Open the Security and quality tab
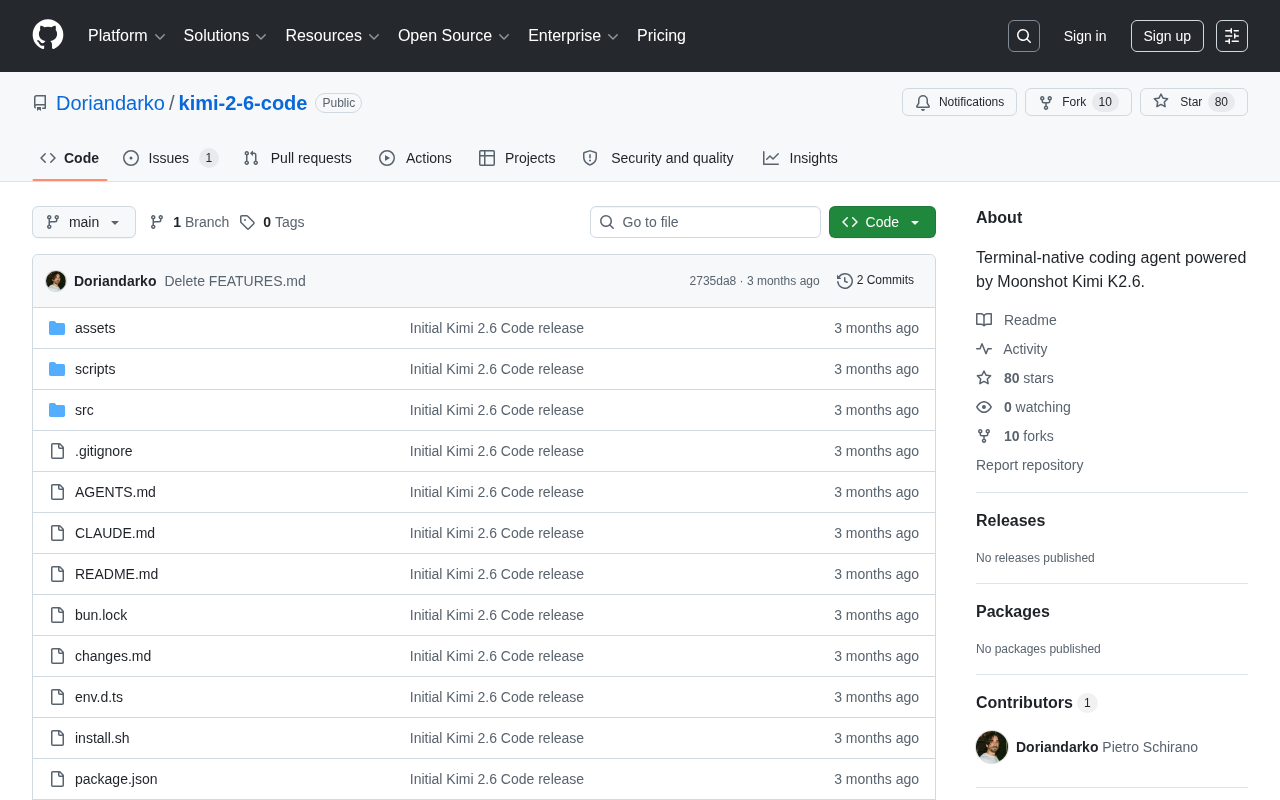The width and height of the screenshot is (1280, 800). (658, 158)
